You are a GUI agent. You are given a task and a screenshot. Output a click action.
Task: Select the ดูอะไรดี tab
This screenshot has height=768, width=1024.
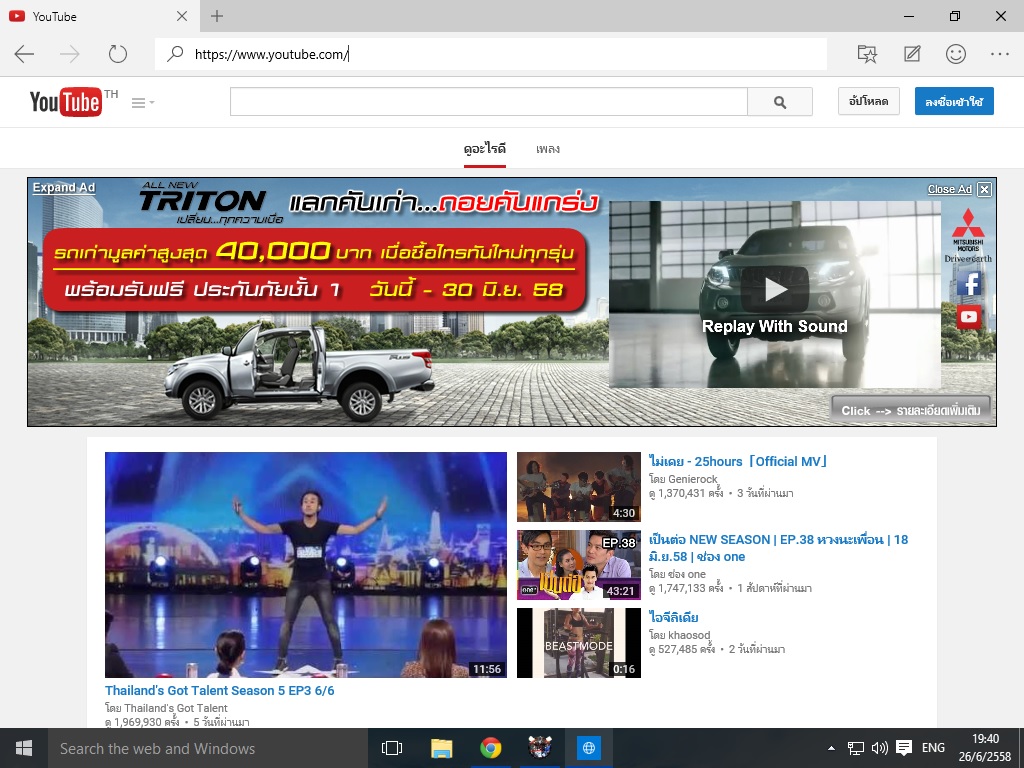point(485,149)
